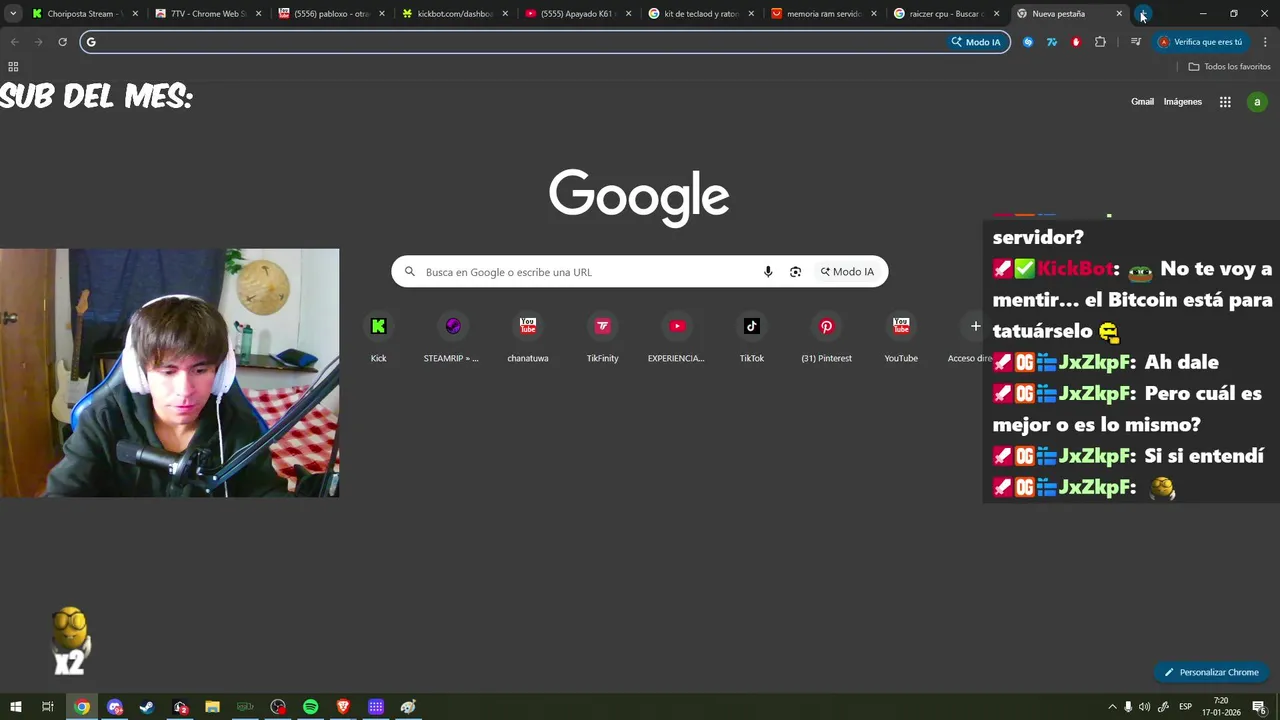The height and width of the screenshot is (720, 1280).
Task: Open apps grid in bookmarks bar
Action: [13, 67]
